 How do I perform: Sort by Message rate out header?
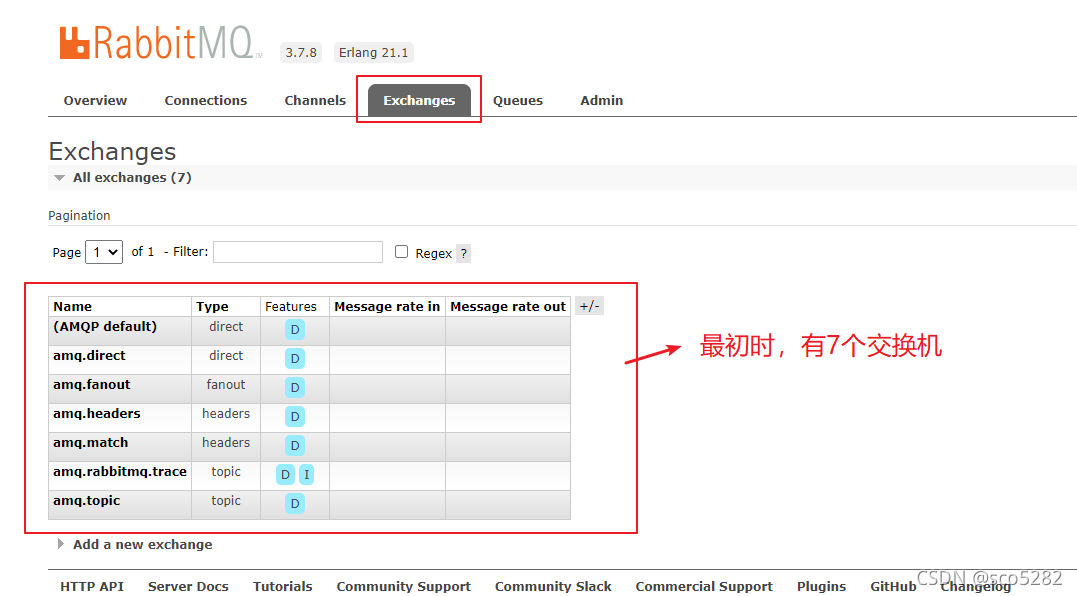(508, 307)
